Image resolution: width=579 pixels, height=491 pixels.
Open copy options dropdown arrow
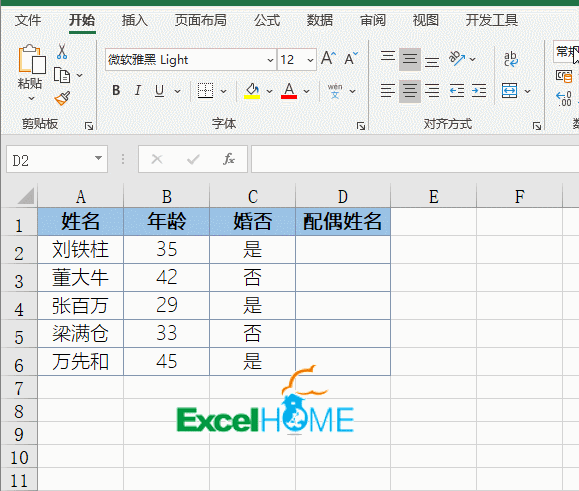coord(80,75)
